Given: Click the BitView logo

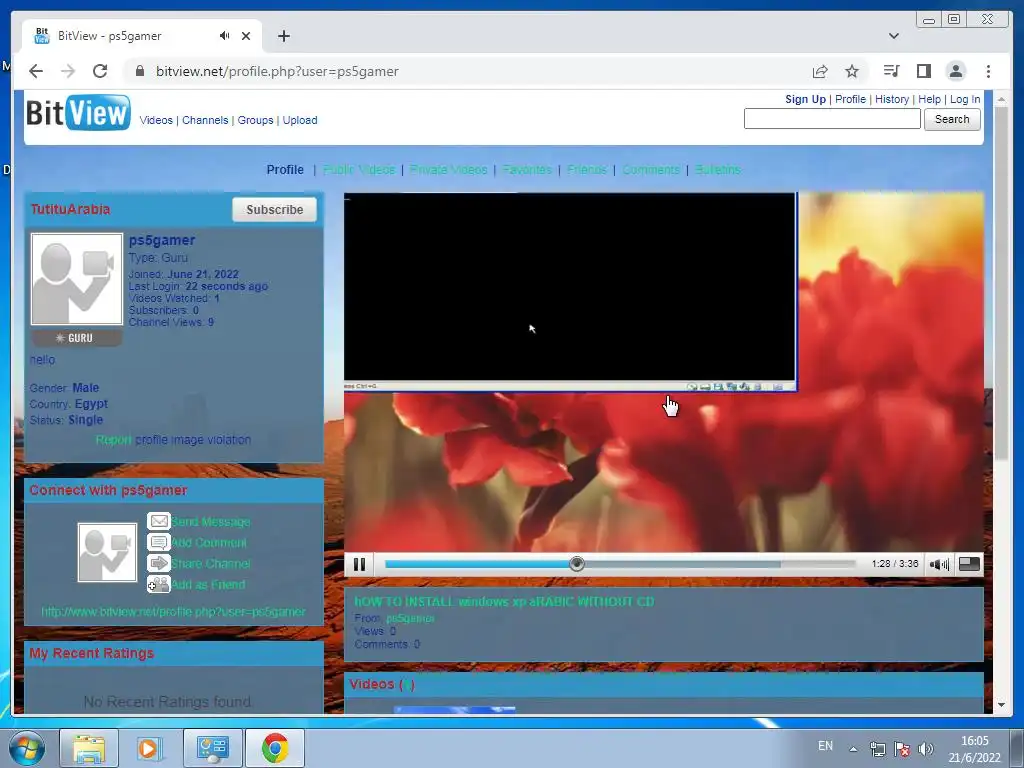Looking at the screenshot, I should pyautogui.click(x=78, y=112).
